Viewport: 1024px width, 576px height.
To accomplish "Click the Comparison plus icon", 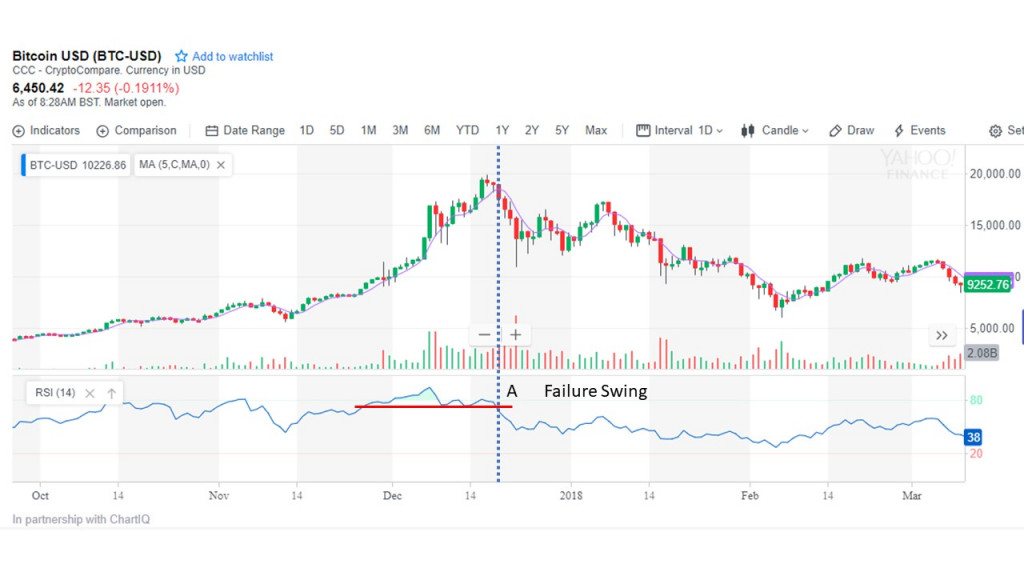I will [x=103, y=131].
